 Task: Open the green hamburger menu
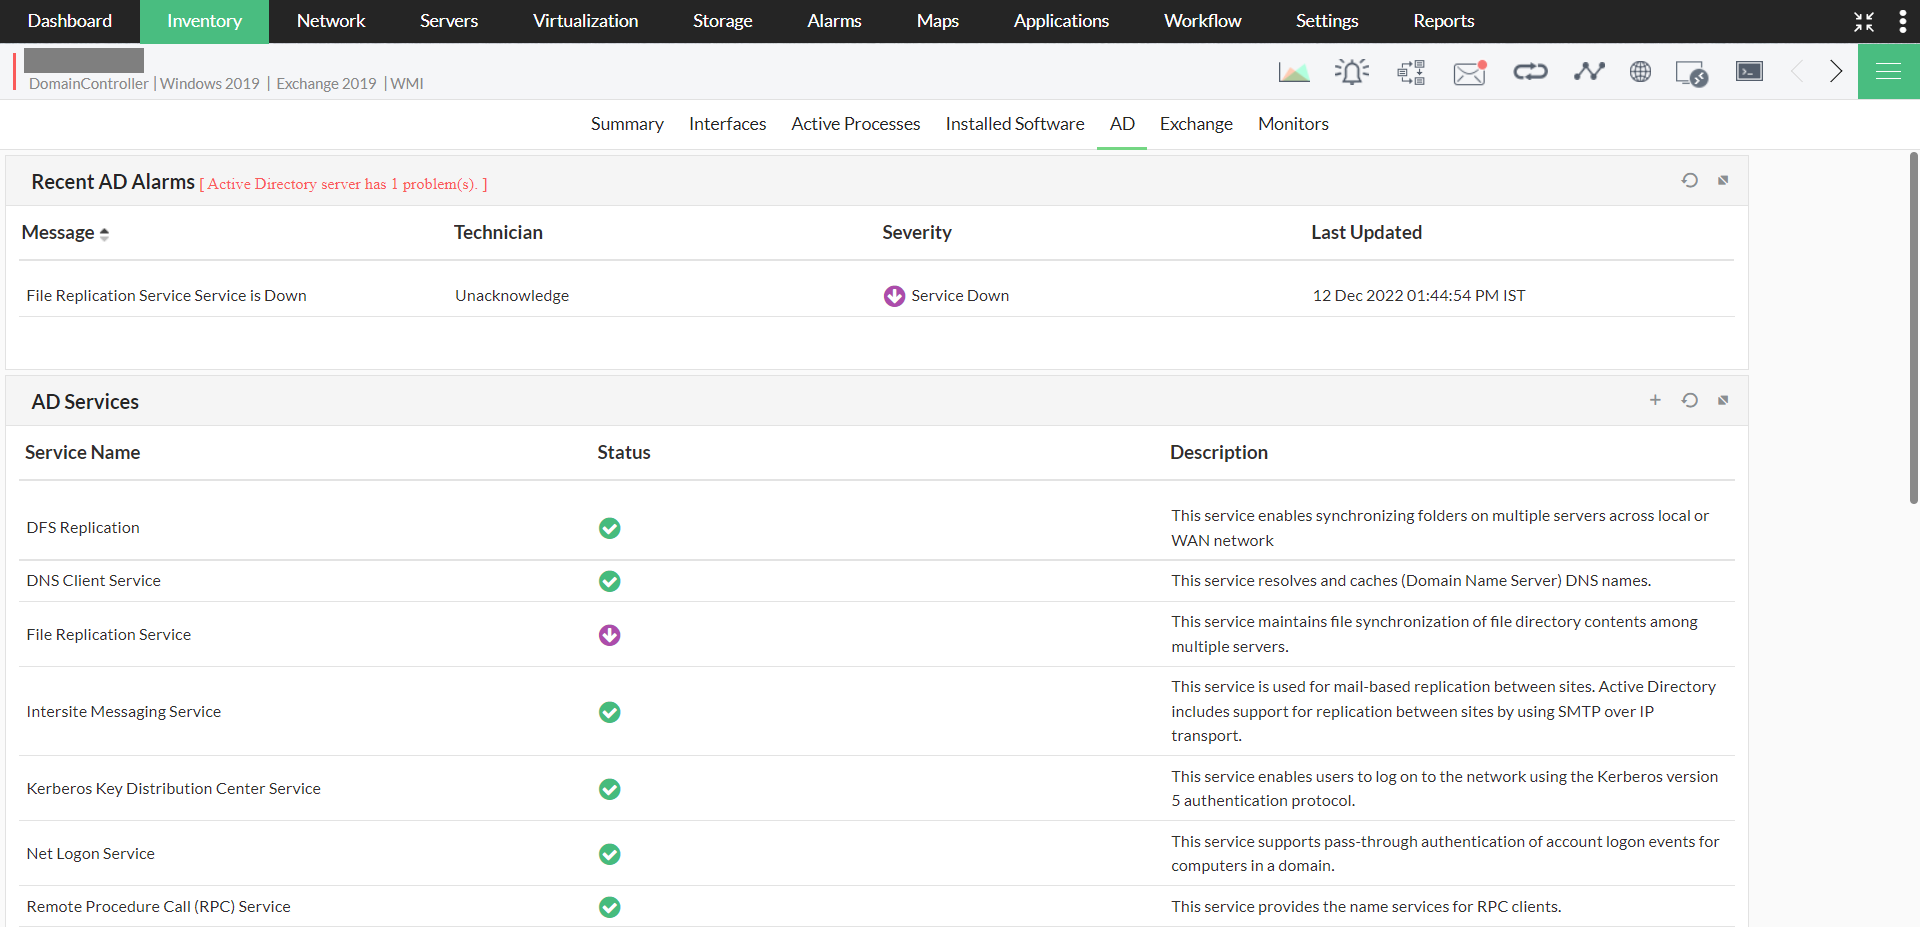pyautogui.click(x=1888, y=71)
